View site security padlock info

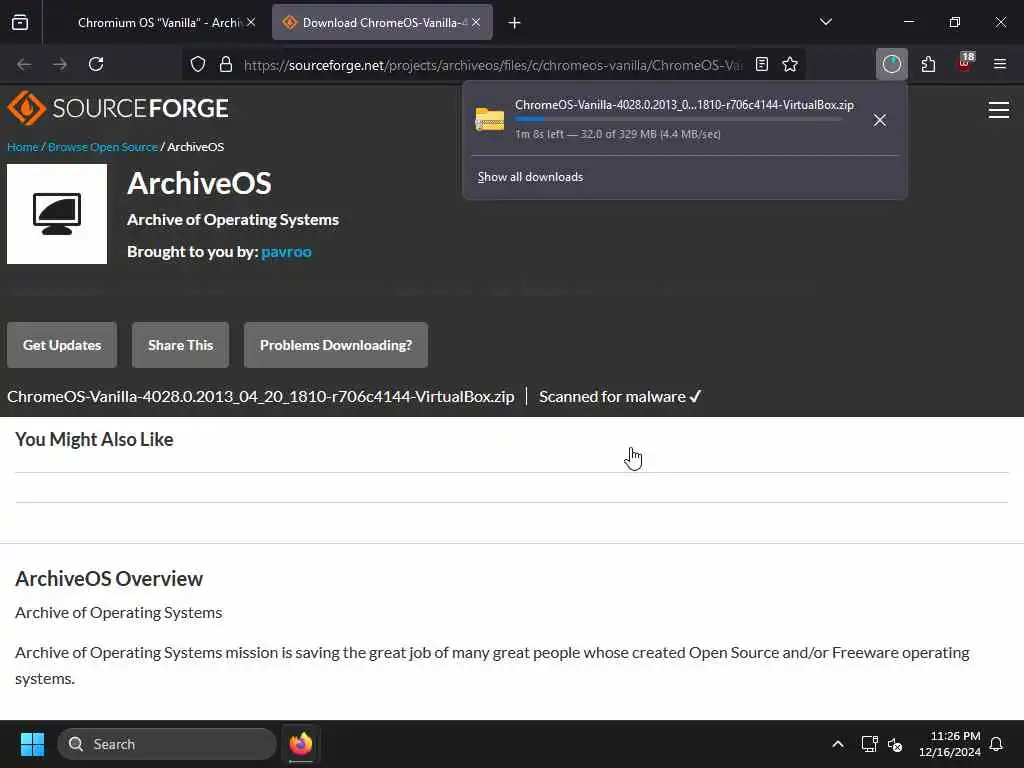tap(226, 64)
